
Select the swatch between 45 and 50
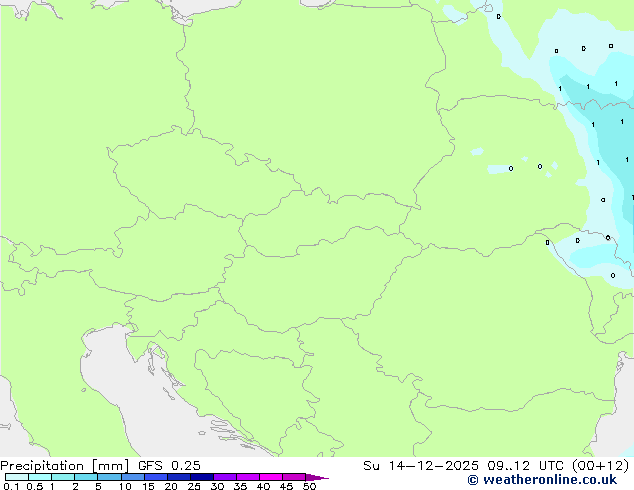(294, 477)
